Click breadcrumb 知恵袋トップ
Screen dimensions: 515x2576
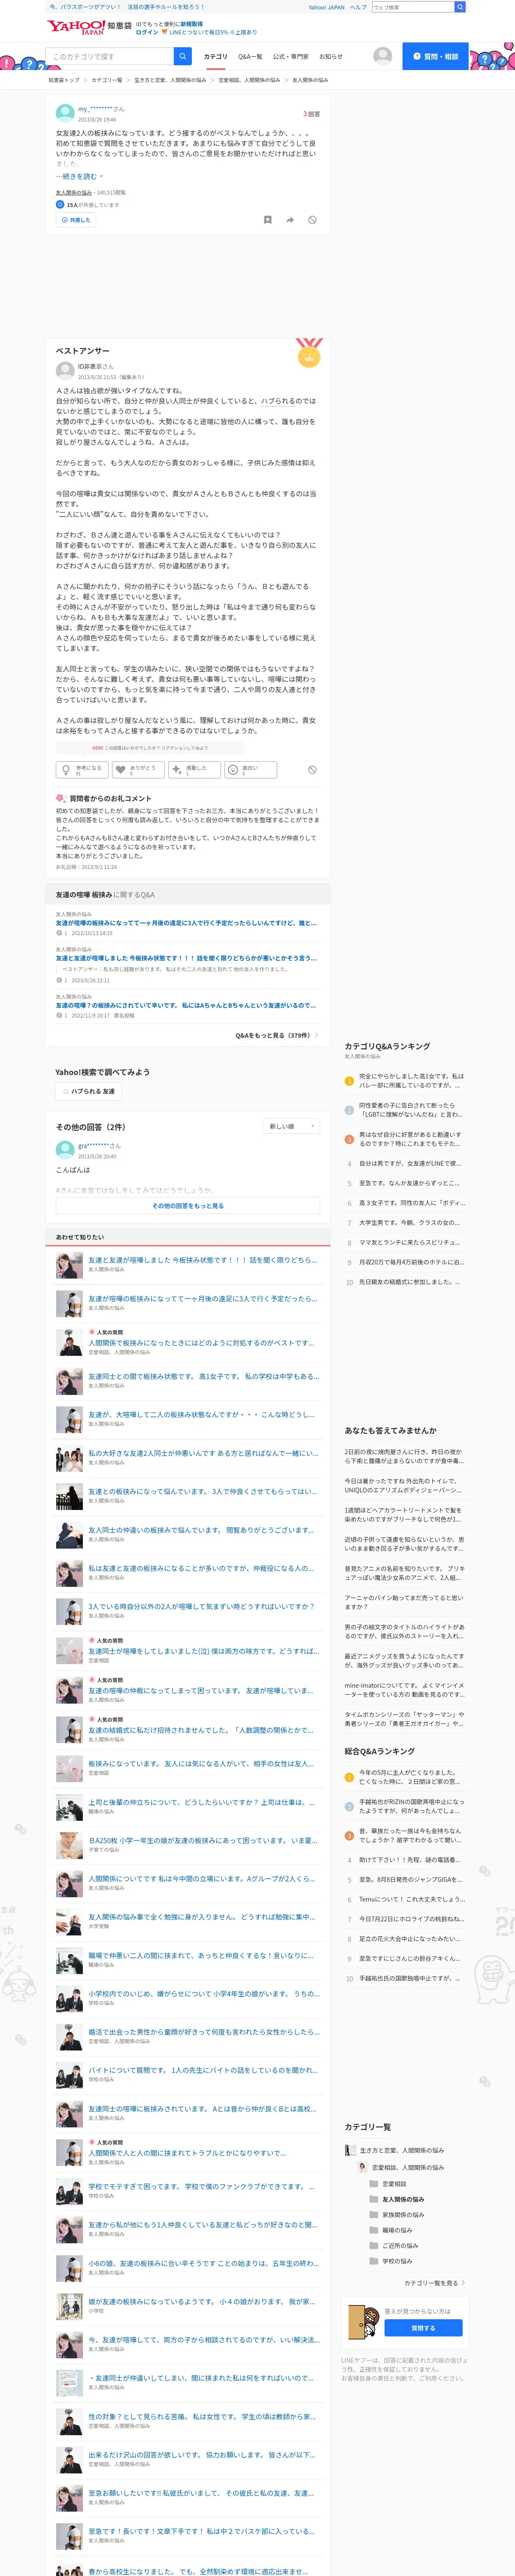point(64,80)
